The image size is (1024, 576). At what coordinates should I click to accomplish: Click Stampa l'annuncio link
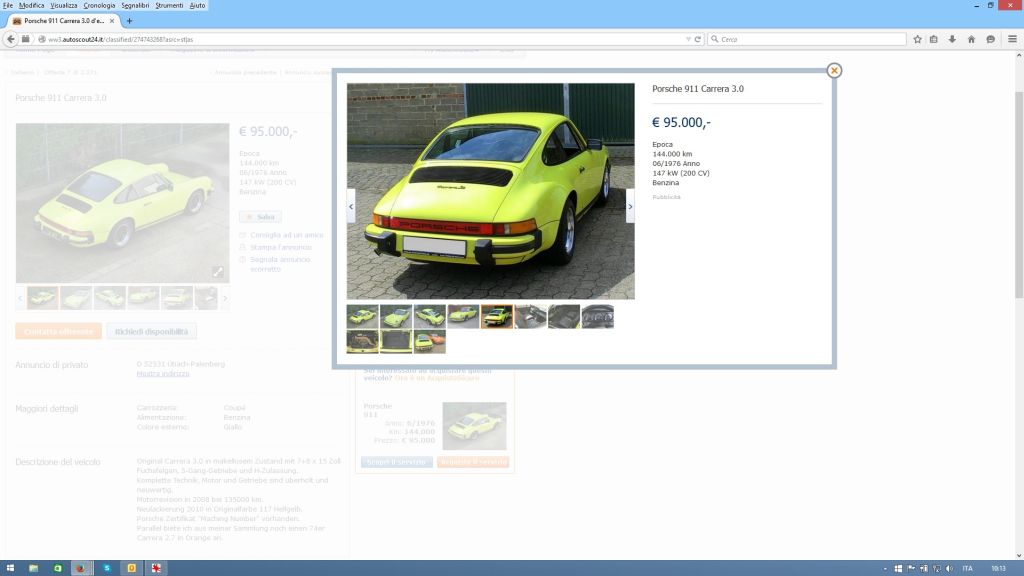pyautogui.click(x=281, y=248)
